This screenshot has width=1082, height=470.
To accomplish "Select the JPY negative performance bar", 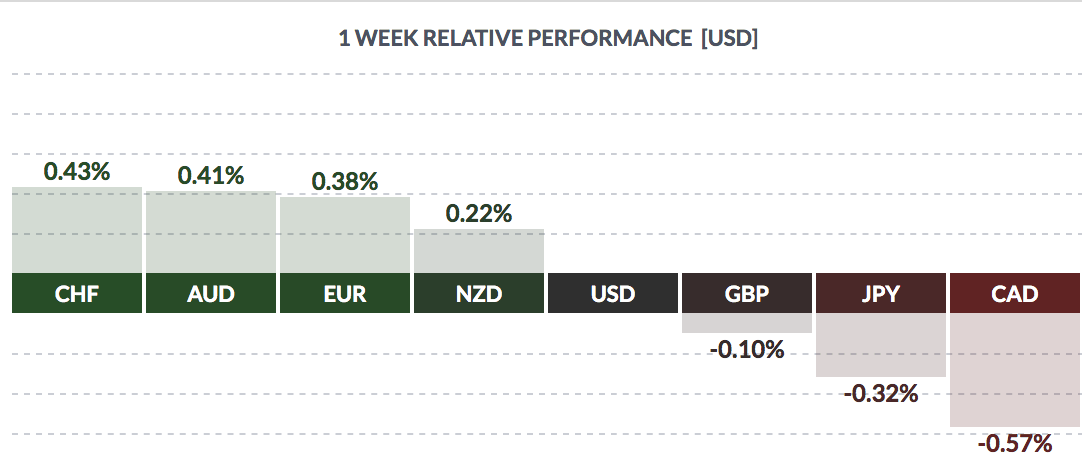I will [x=881, y=345].
